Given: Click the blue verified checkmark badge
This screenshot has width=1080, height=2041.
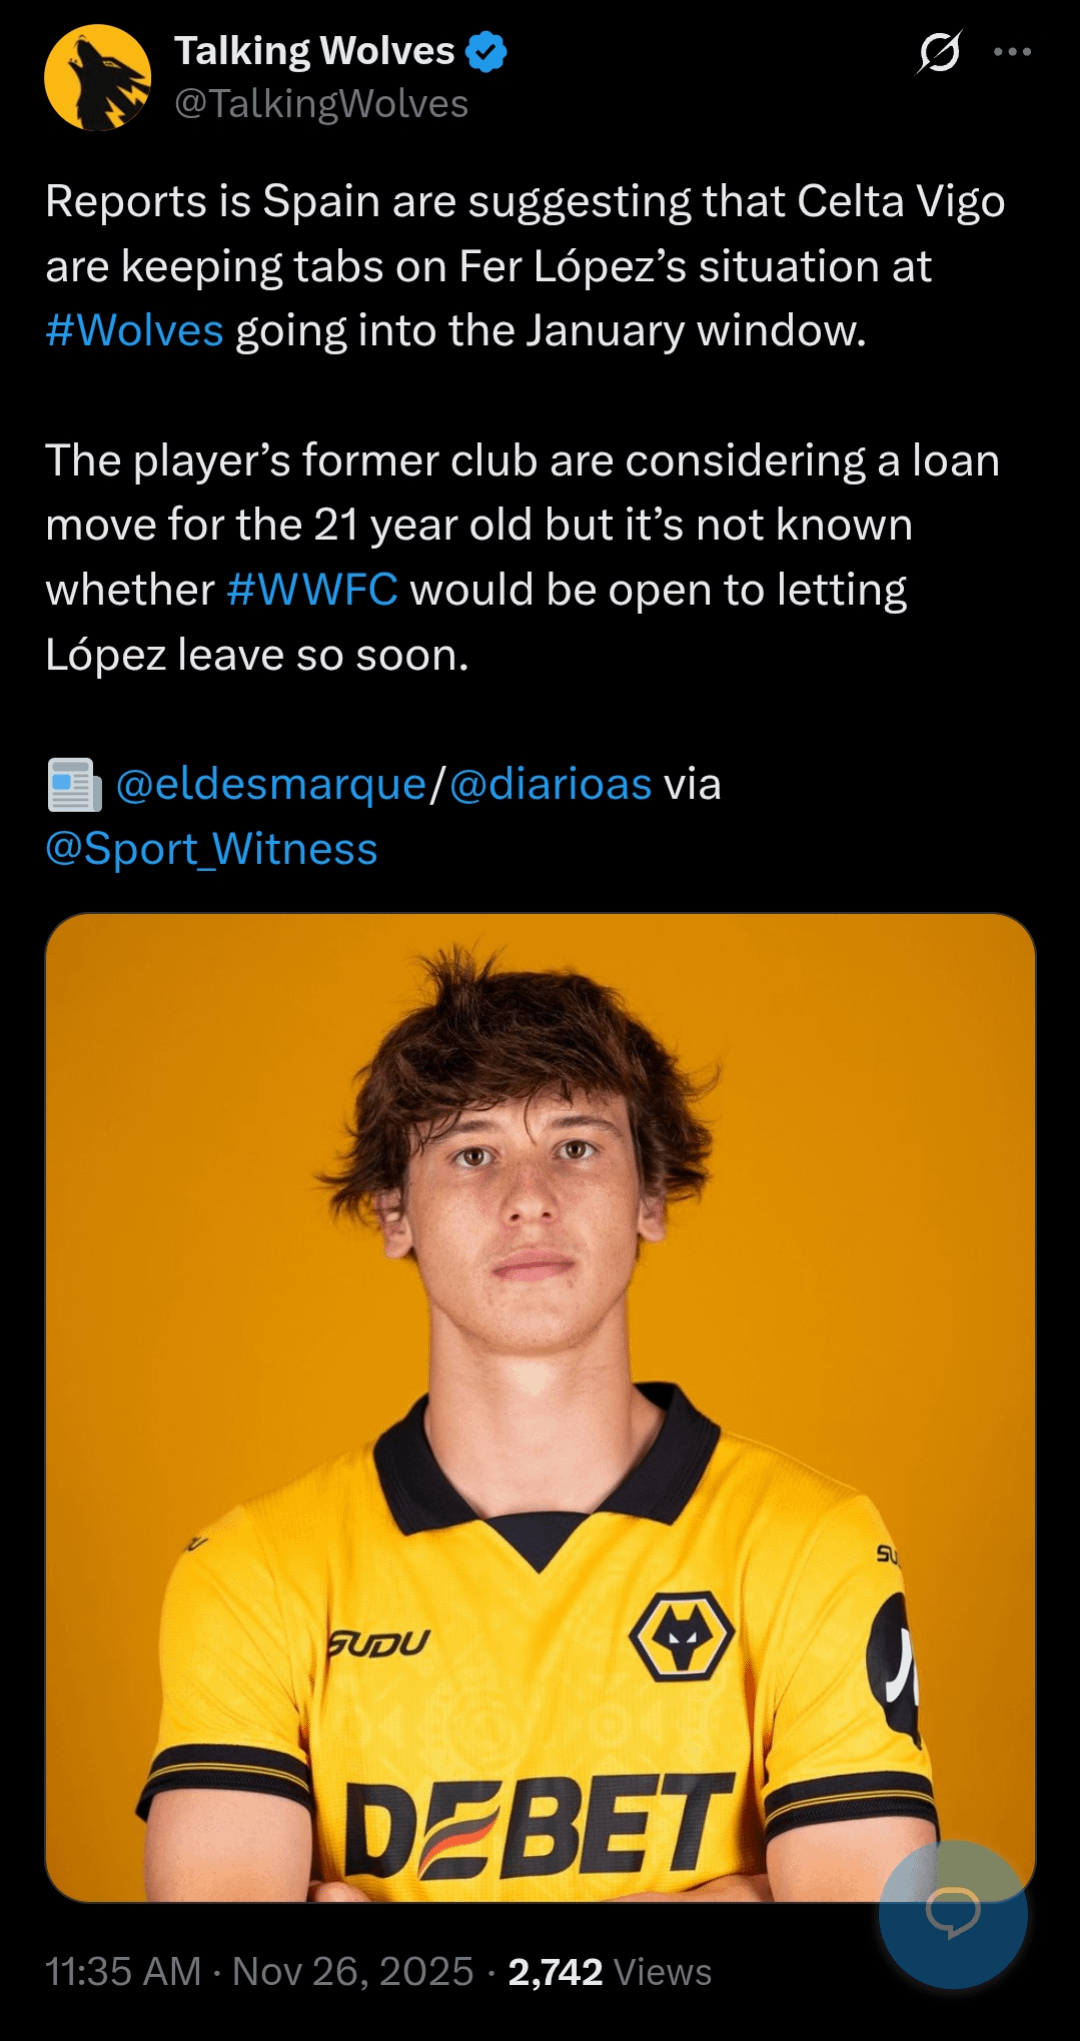Looking at the screenshot, I should tap(486, 52).
